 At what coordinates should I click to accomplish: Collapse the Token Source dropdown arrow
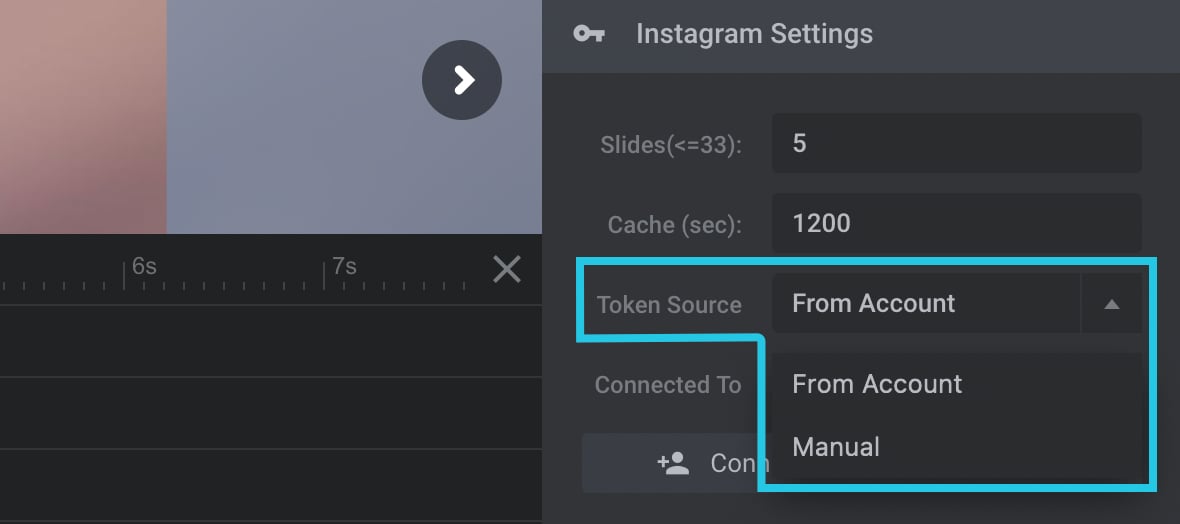click(1112, 303)
